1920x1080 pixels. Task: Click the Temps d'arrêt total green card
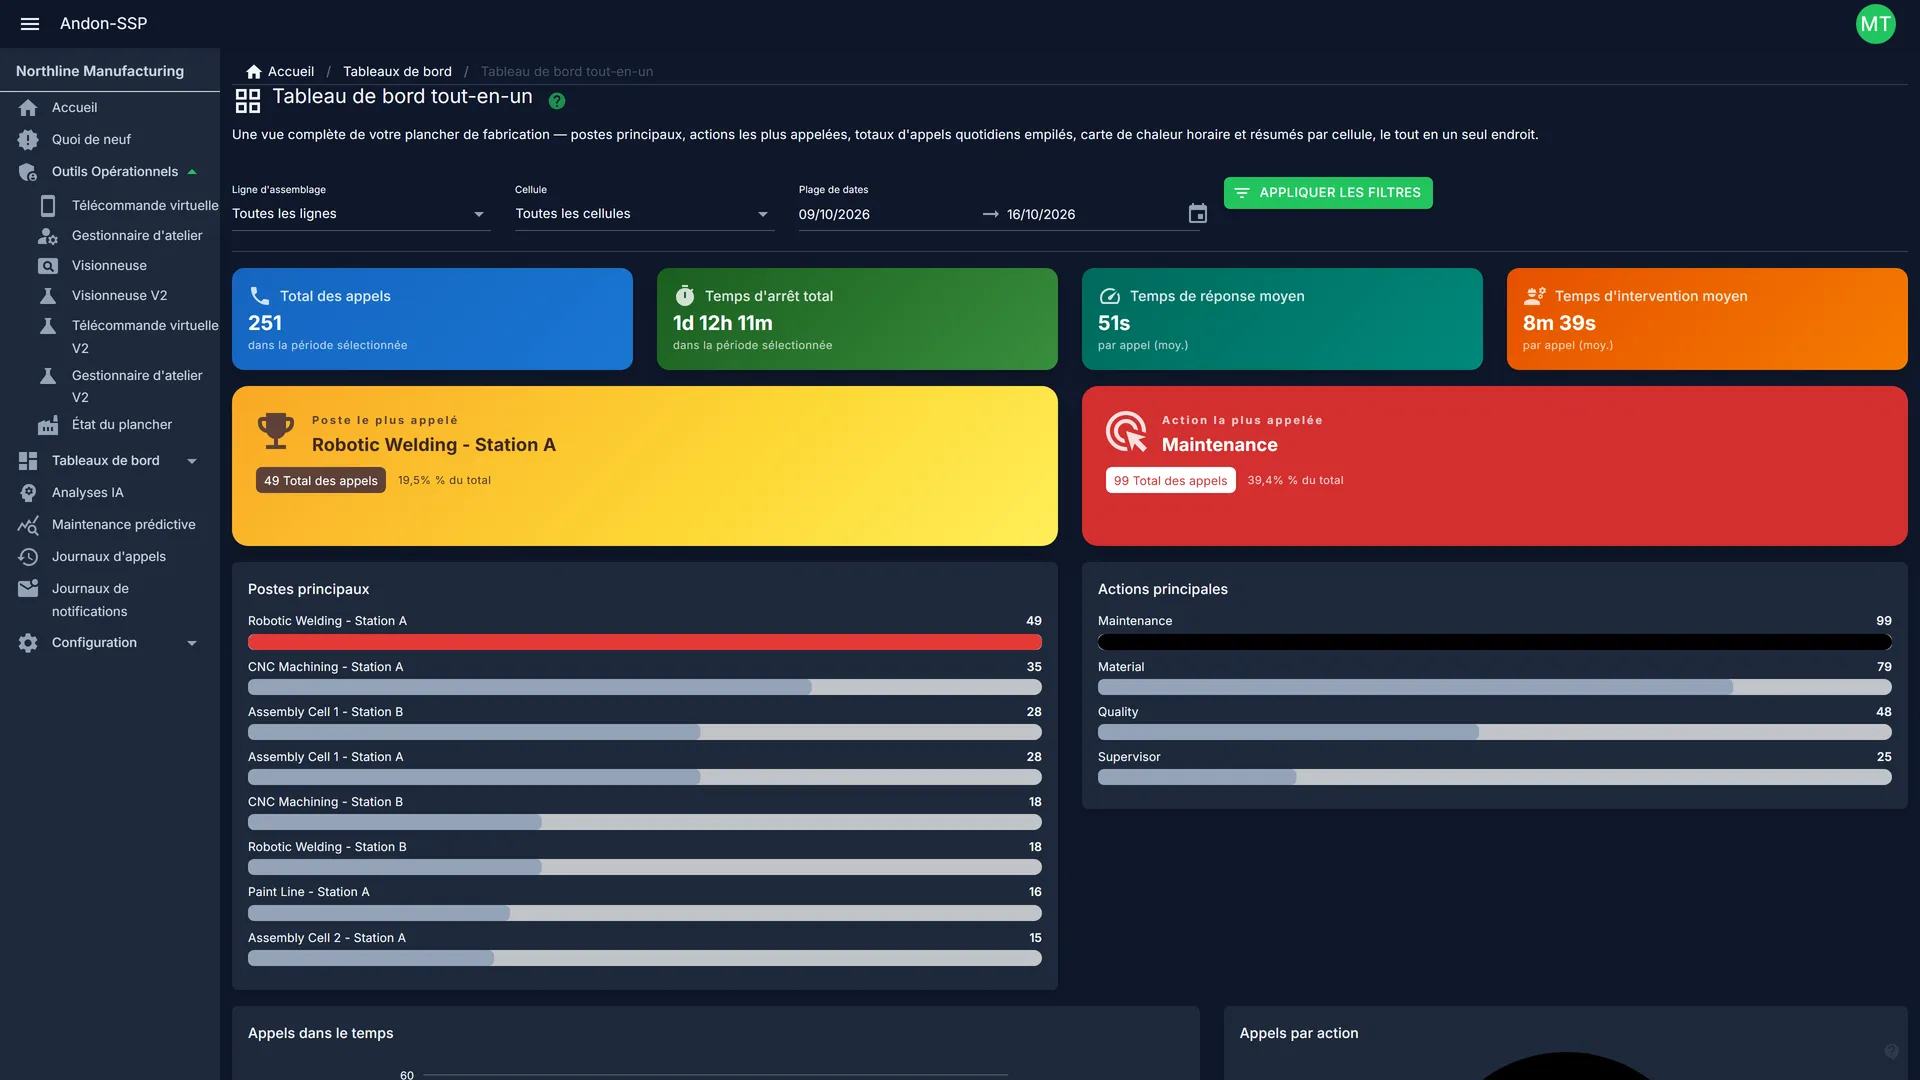857,319
